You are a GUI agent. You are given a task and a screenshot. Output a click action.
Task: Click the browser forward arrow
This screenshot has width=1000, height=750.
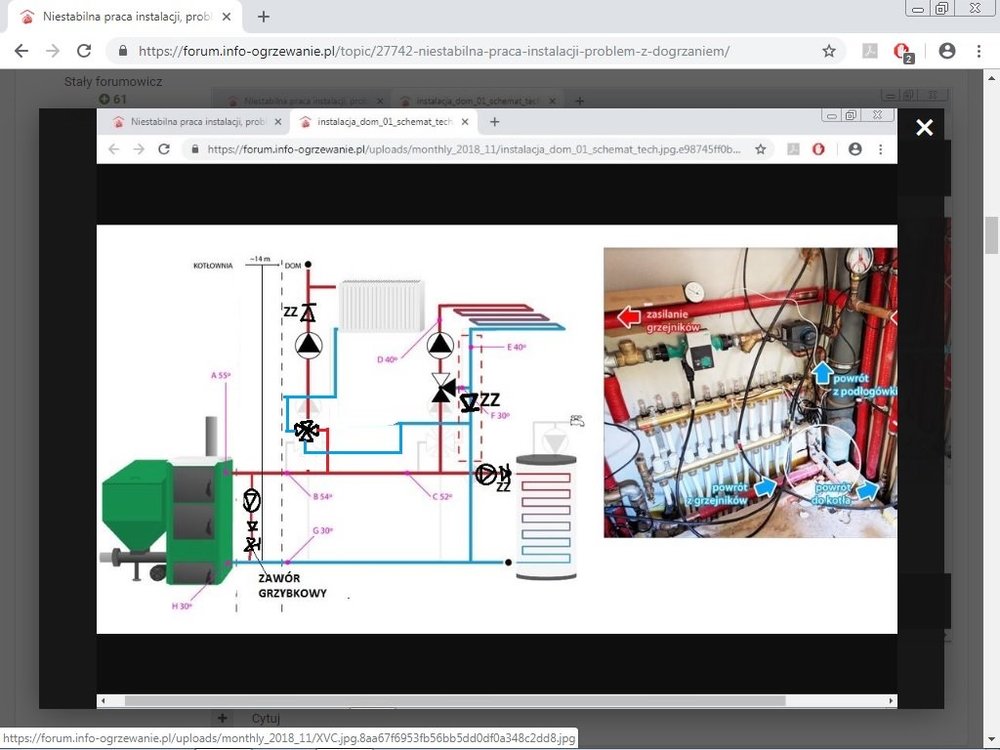coord(52,51)
